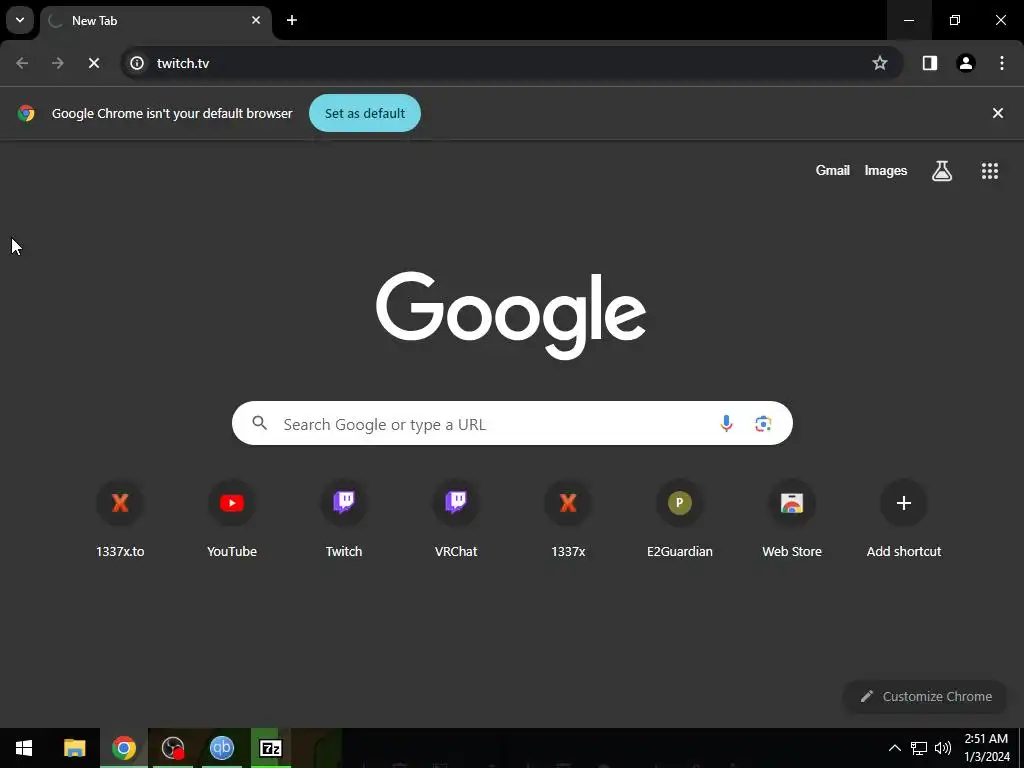
Task: Open the Windows Start menu
Action: click(24, 748)
